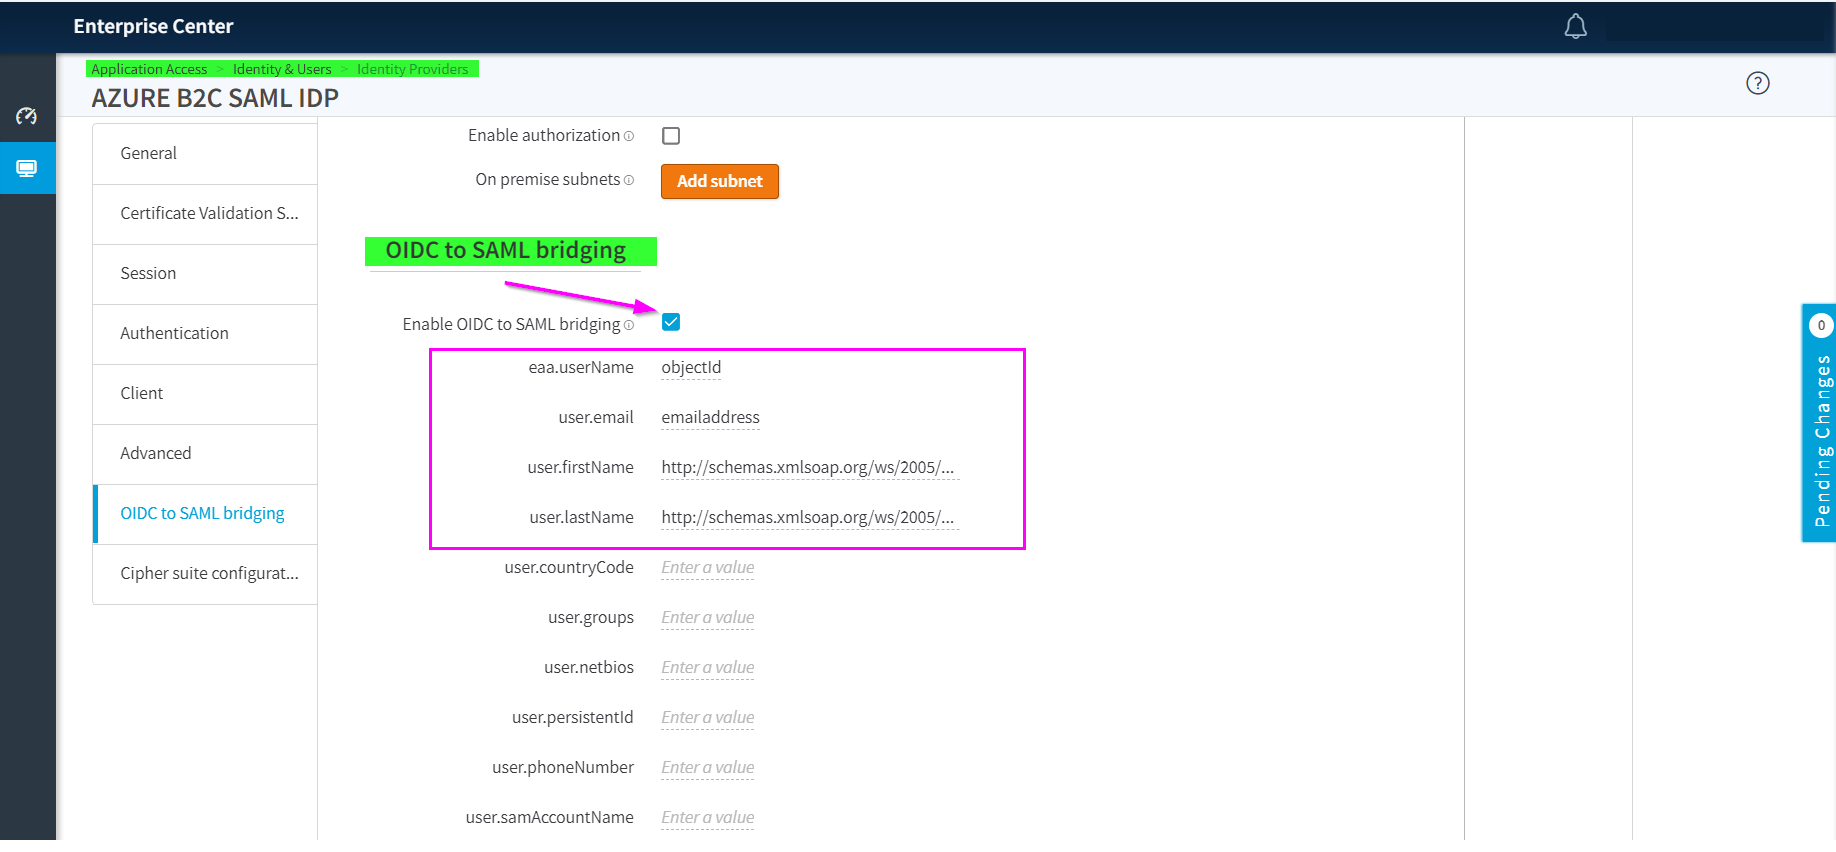Viewport: 1836px width, 852px height.
Task: Click the eaa.userName label
Action: [581, 368]
